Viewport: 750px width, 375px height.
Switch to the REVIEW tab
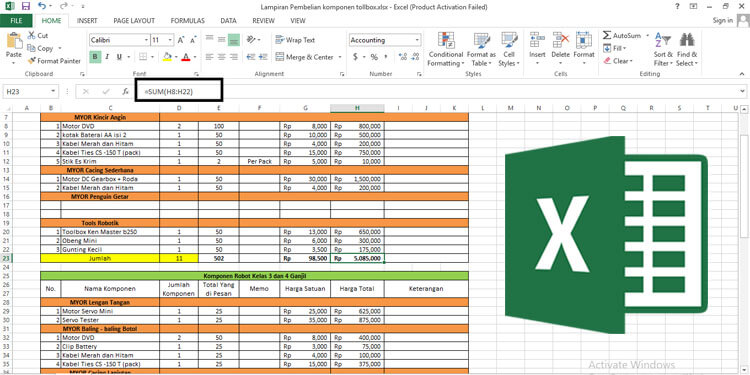pos(264,21)
